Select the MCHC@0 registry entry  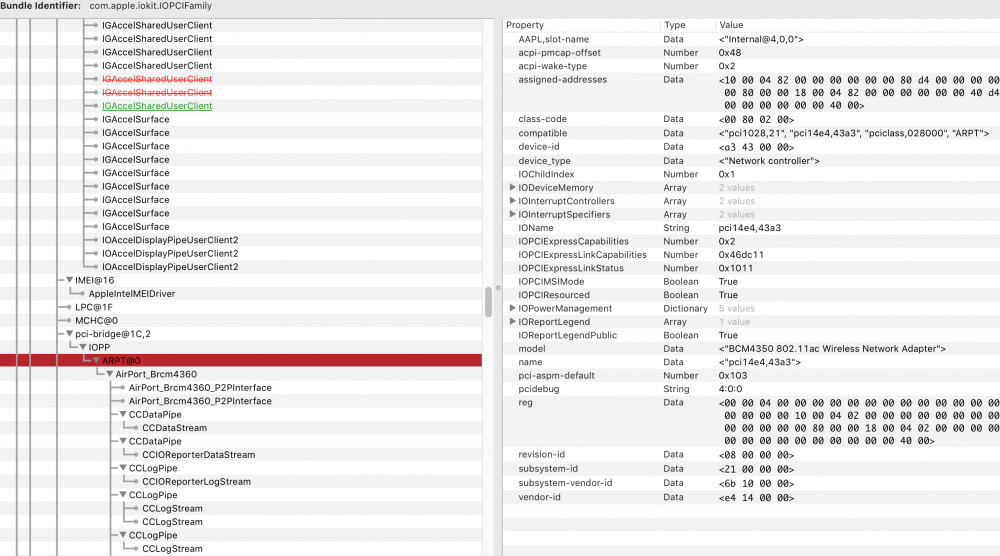tap(83, 320)
